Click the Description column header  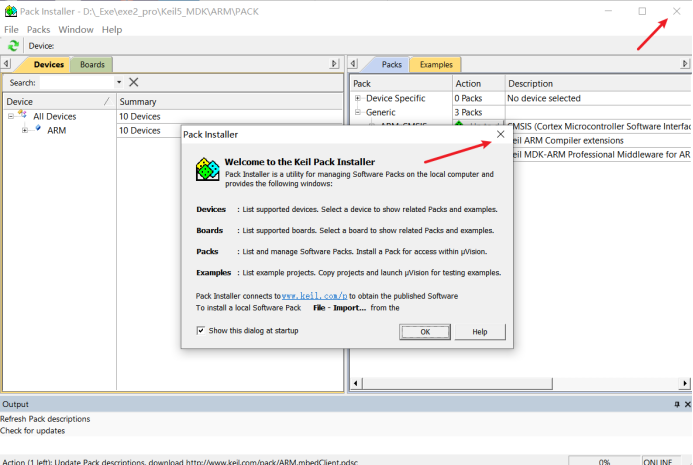pyautogui.click(x=598, y=84)
